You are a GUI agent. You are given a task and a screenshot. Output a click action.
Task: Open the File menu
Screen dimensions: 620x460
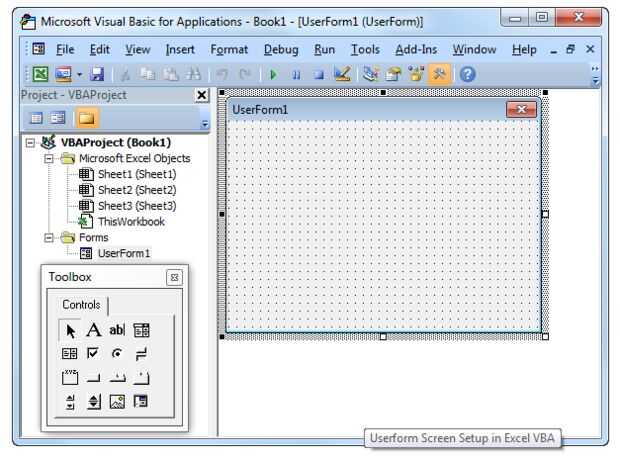65,49
